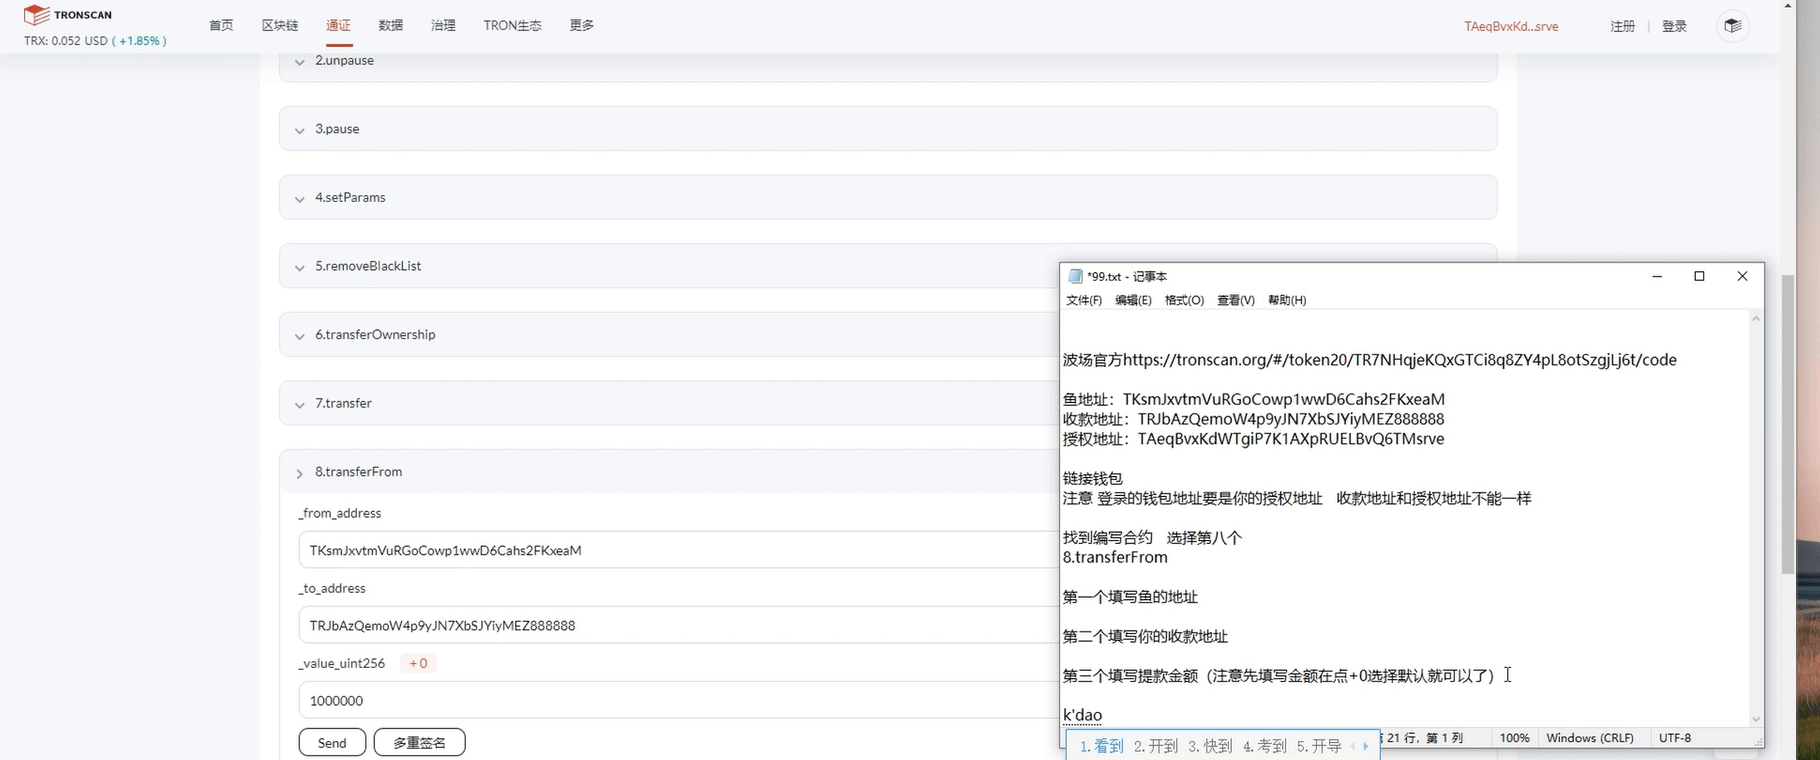Click Notepad scrollbar up arrow
The height and width of the screenshot is (760, 1820).
1755,319
